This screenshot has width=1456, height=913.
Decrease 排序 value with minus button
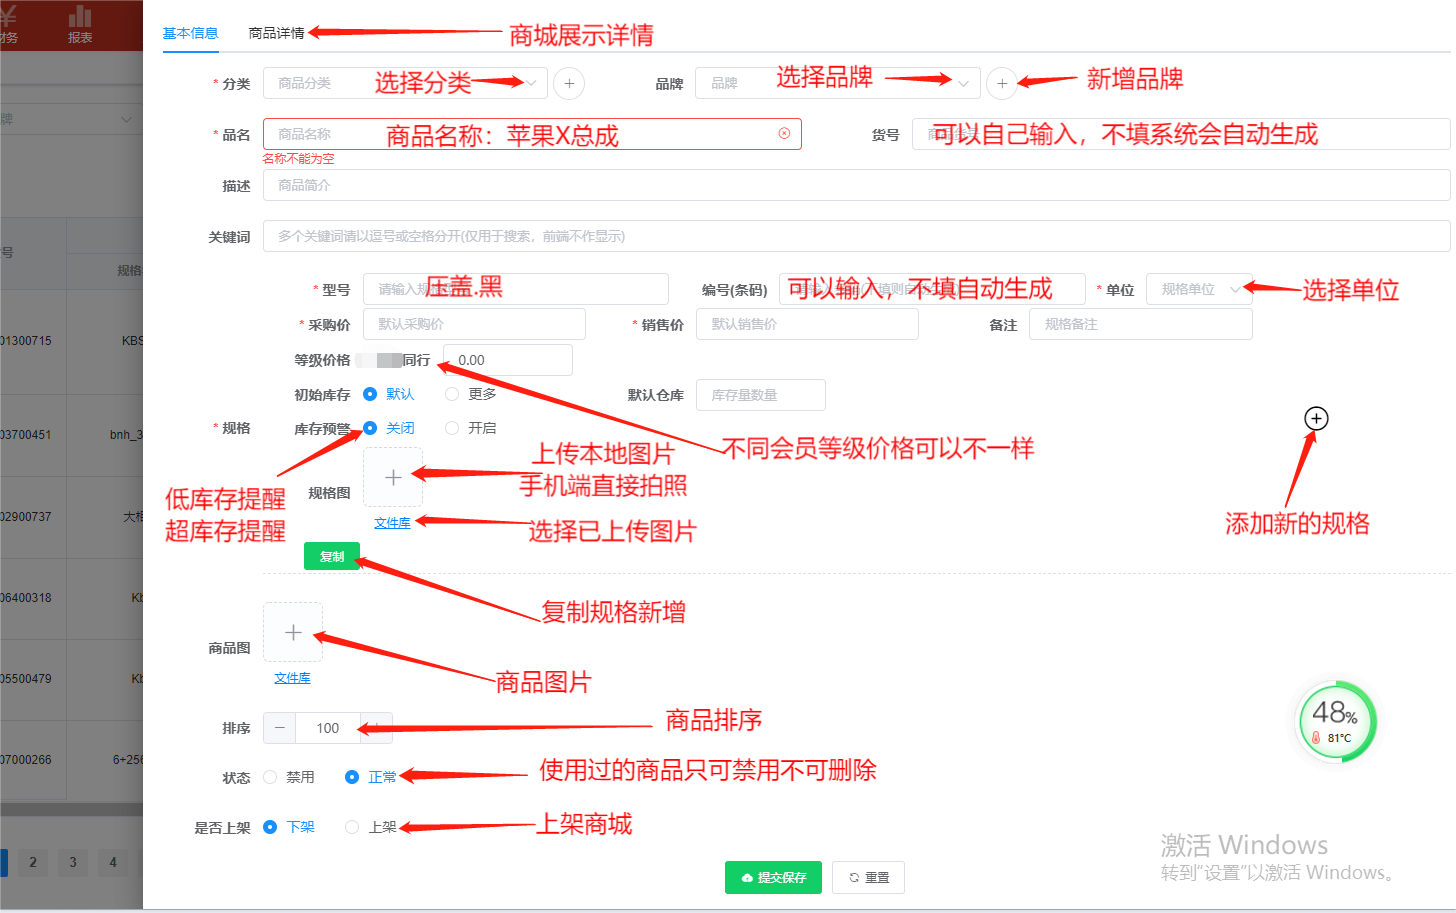pyautogui.click(x=280, y=728)
